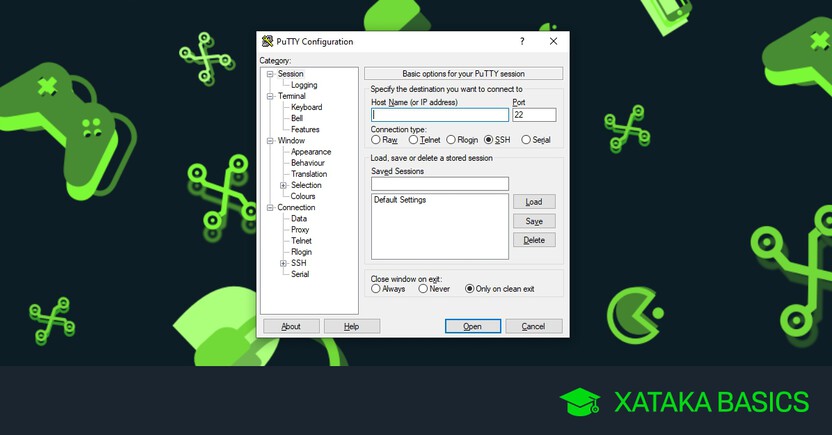Select Never for close window on exit
Image resolution: width=832 pixels, height=435 pixels.
pos(422,289)
